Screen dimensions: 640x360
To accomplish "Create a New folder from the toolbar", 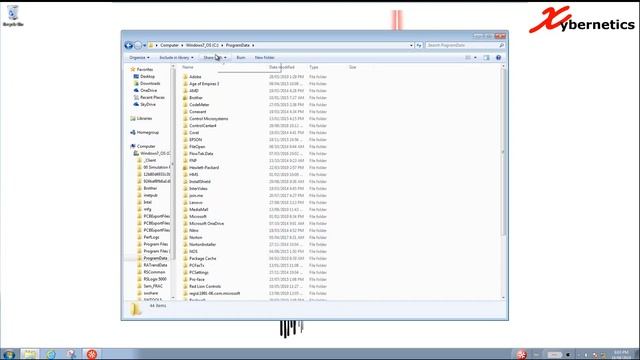I will coord(264,58).
